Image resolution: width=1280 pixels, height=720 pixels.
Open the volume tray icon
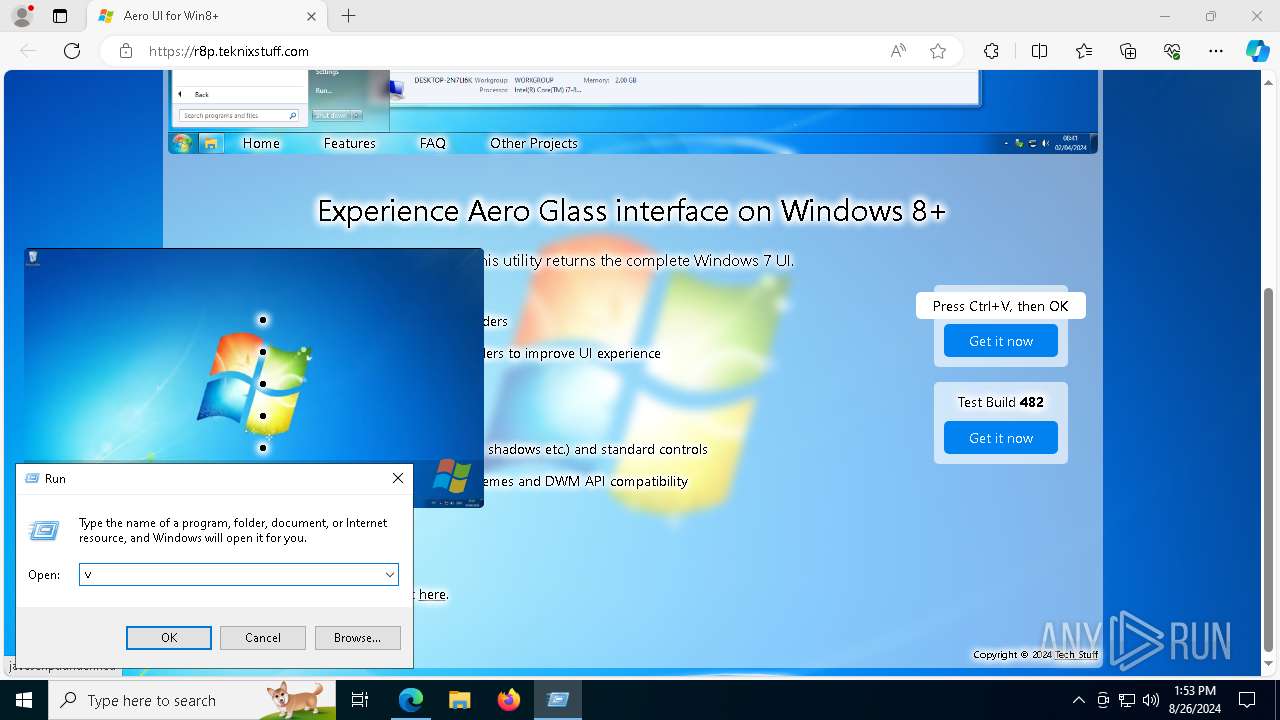click(x=1151, y=700)
